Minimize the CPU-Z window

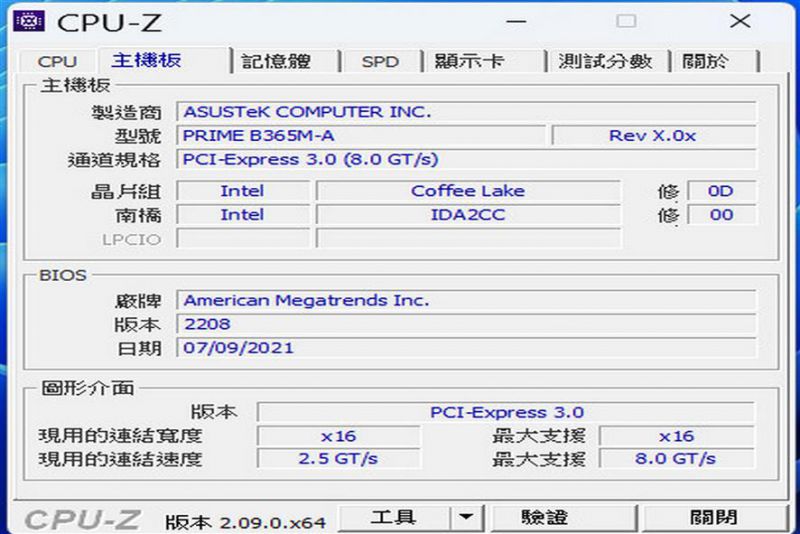pos(516,21)
